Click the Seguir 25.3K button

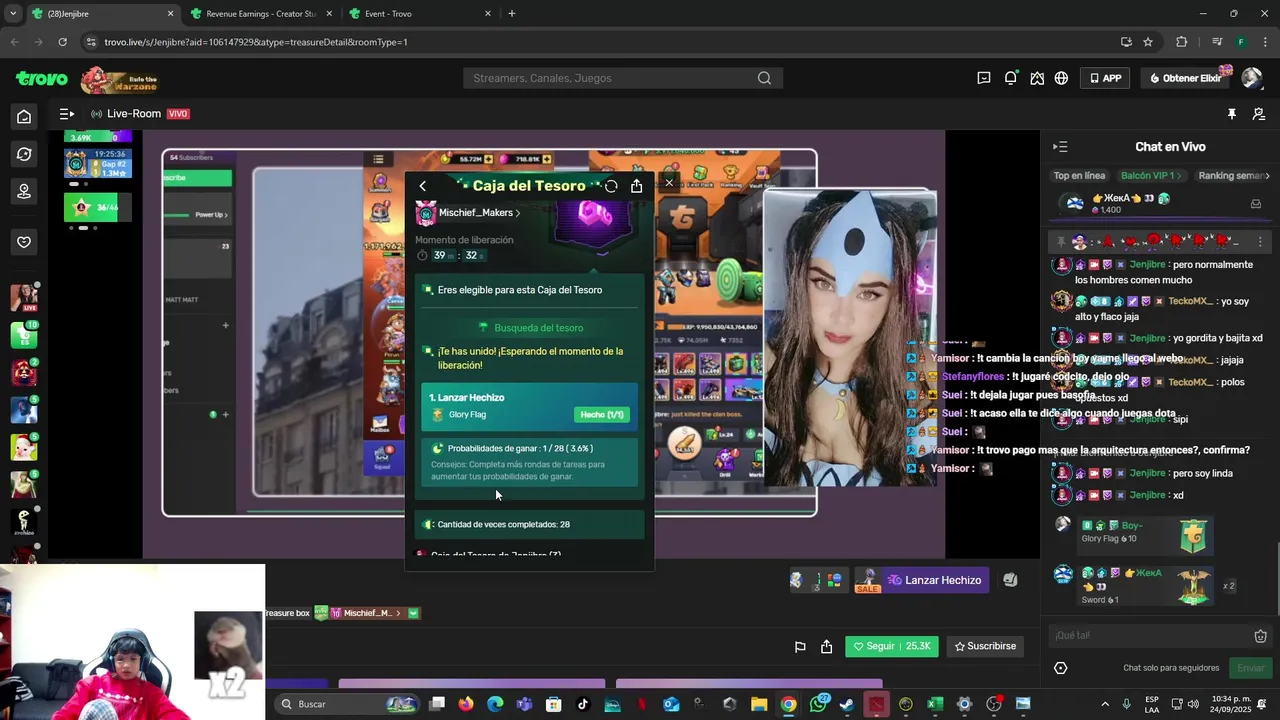pos(891,646)
